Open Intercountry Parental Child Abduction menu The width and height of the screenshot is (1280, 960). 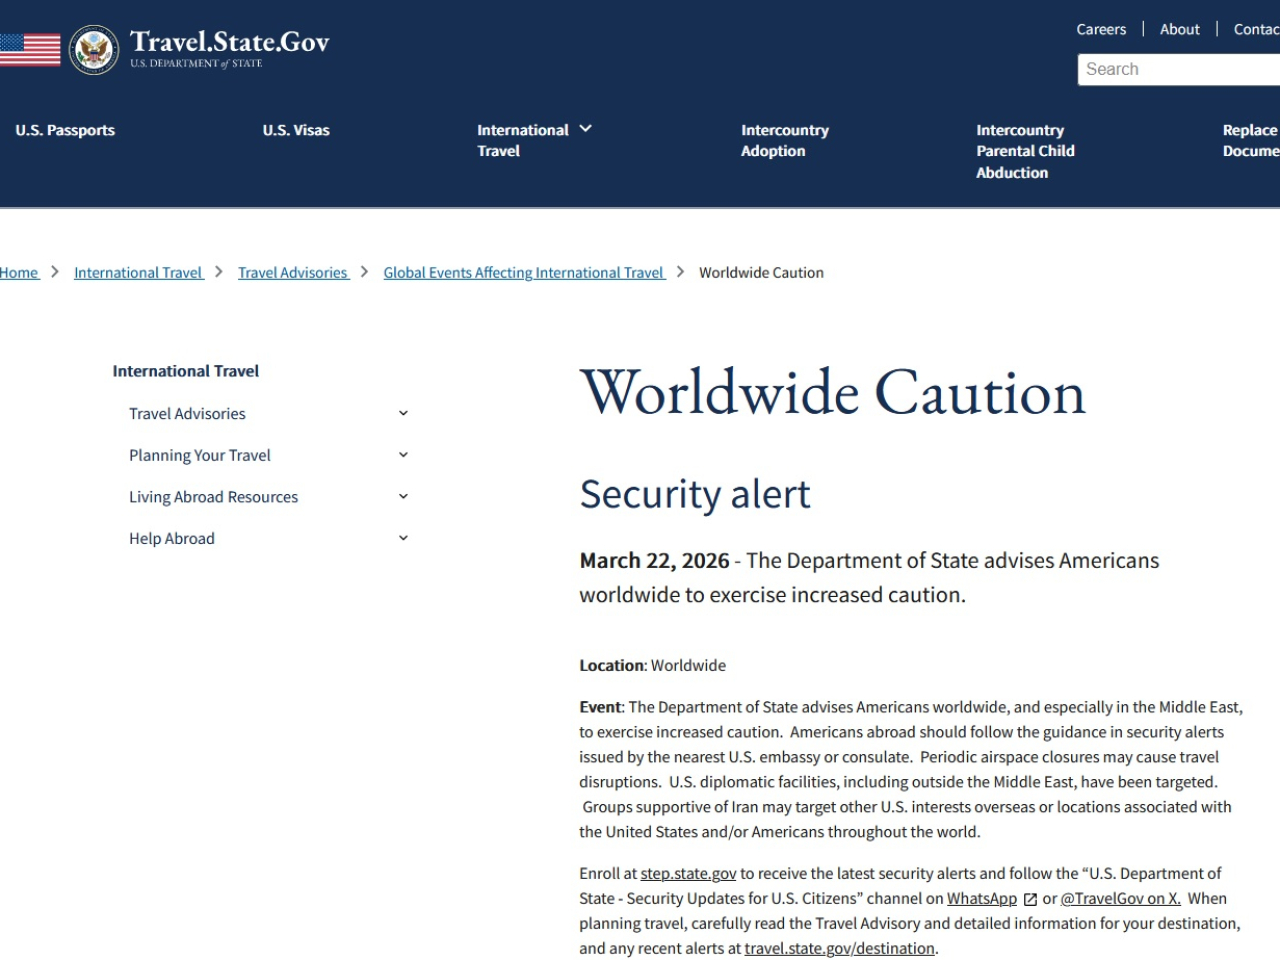coord(1025,151)
